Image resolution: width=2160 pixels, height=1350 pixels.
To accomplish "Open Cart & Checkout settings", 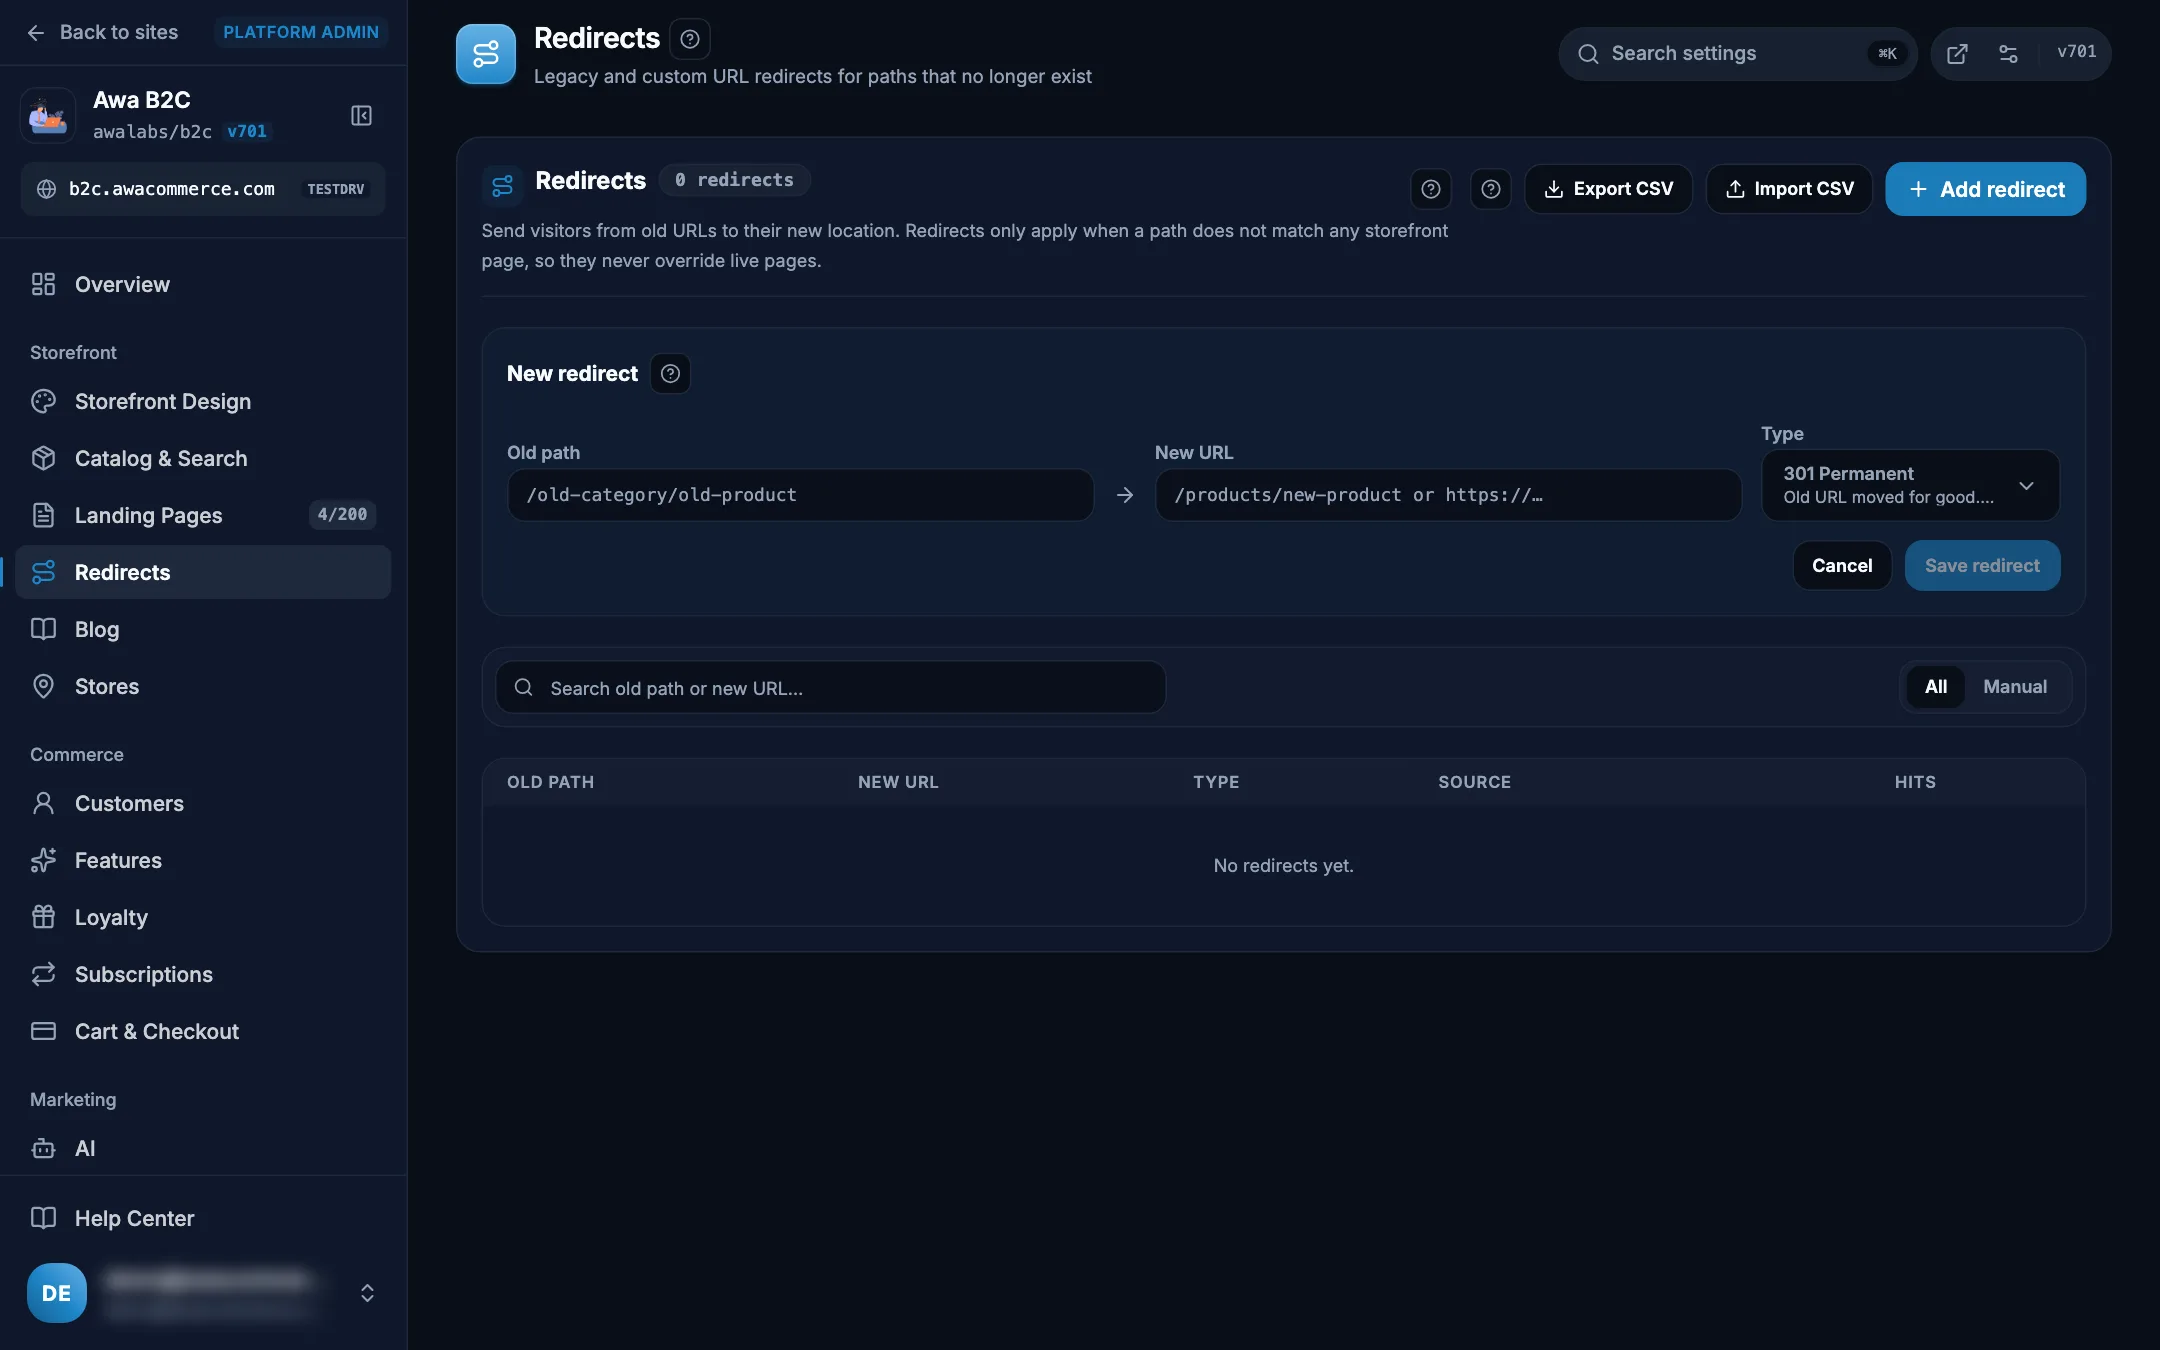I will pos(203,1031).
